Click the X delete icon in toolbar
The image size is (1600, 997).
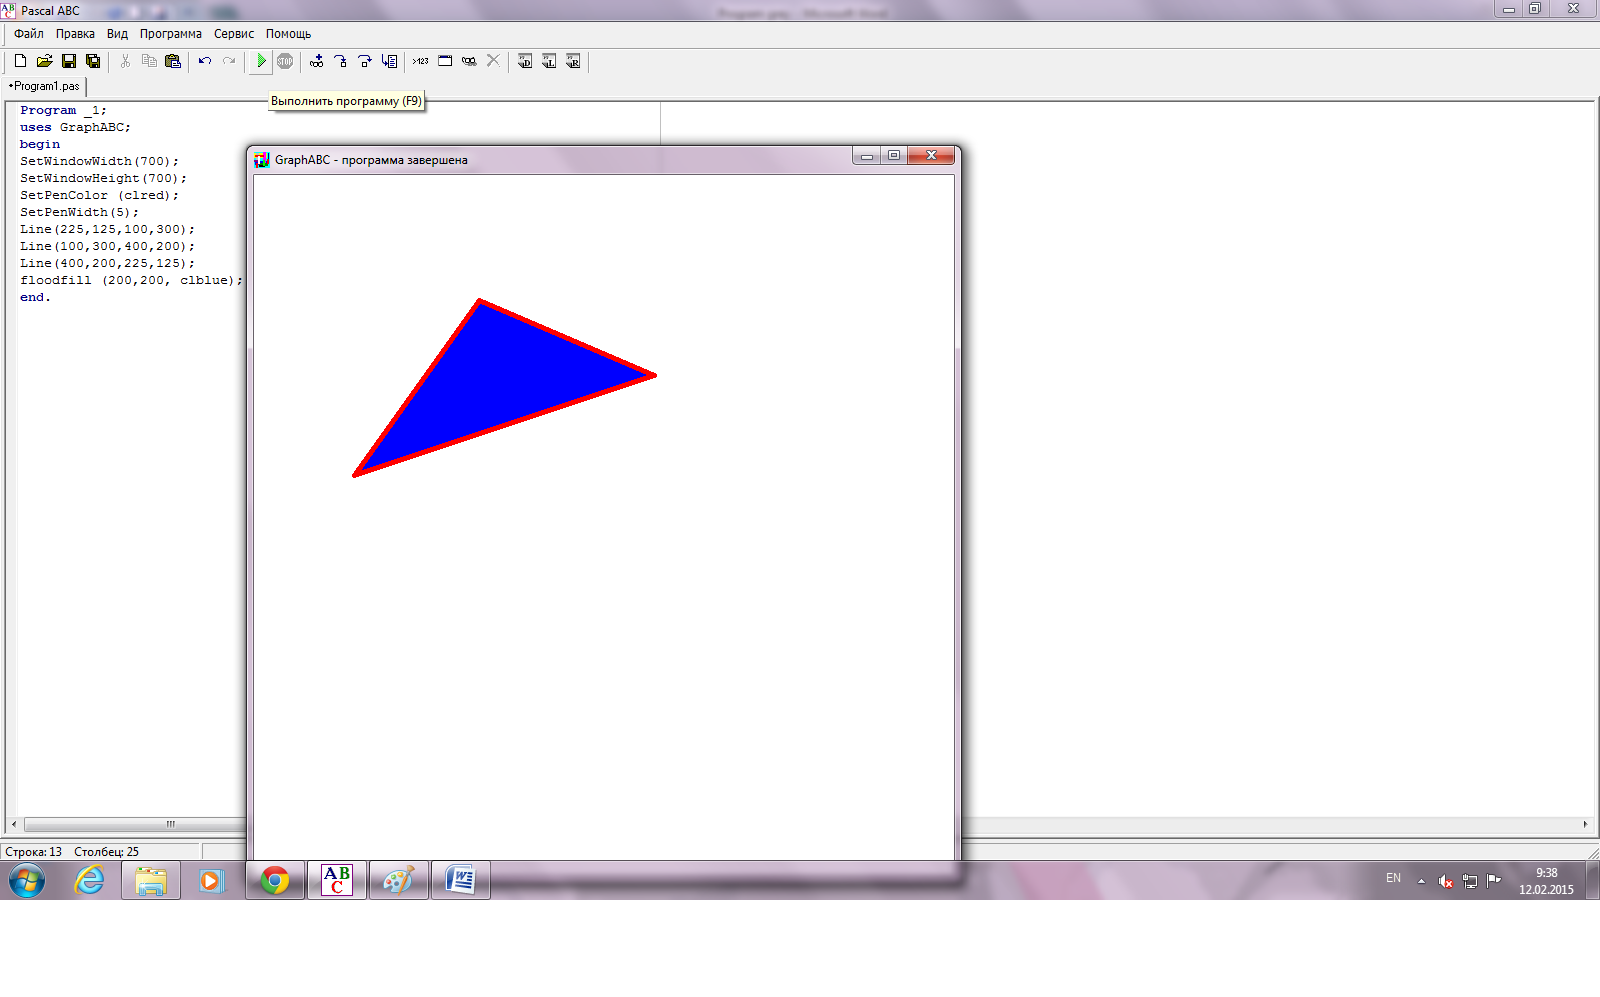click(x=493, y=61)
